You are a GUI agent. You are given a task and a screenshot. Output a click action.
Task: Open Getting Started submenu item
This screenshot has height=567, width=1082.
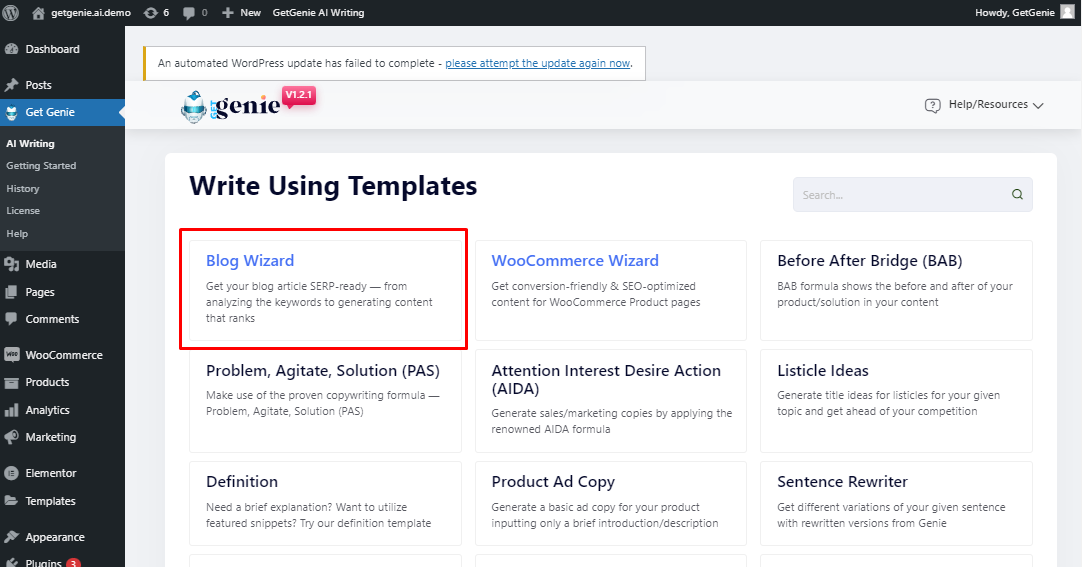41,166
